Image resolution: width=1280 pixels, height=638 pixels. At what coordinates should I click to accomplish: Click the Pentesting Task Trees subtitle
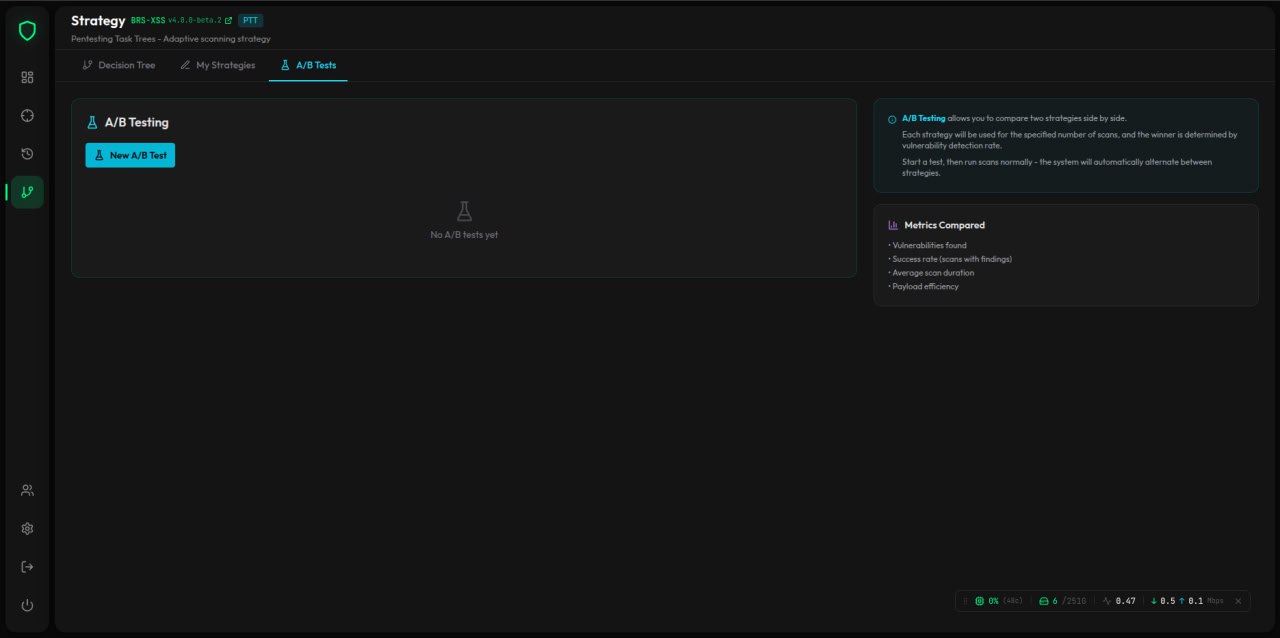coord(171,39)
